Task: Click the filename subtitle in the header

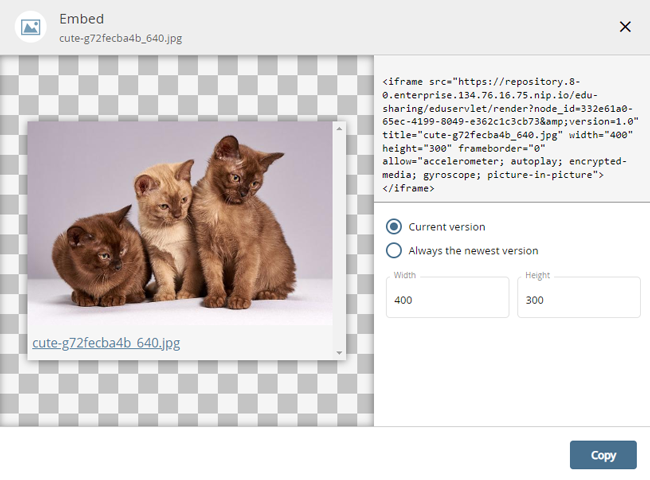Action: [121, 39]
